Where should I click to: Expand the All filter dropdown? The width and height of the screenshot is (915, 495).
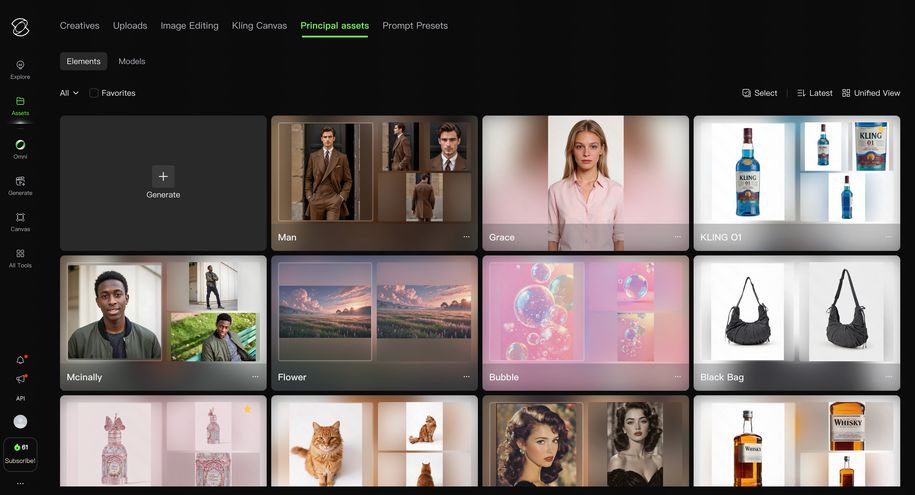click(69, 93)
